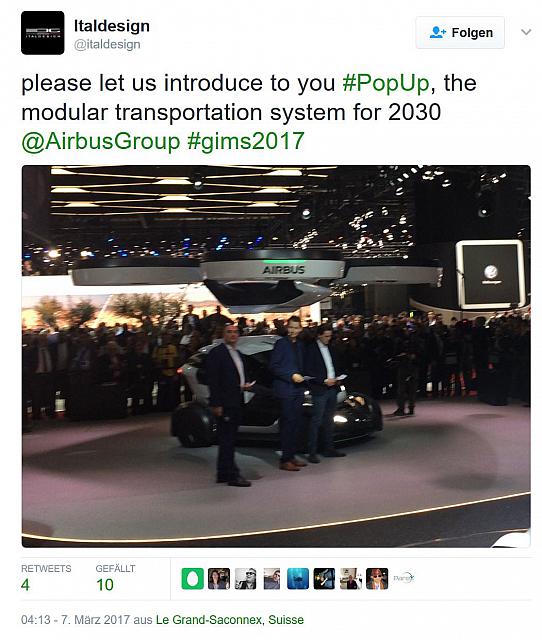This screenshot has height=640, width=542.
Task: Click the last faded logo liker avatar
Action: pos(403,578)
